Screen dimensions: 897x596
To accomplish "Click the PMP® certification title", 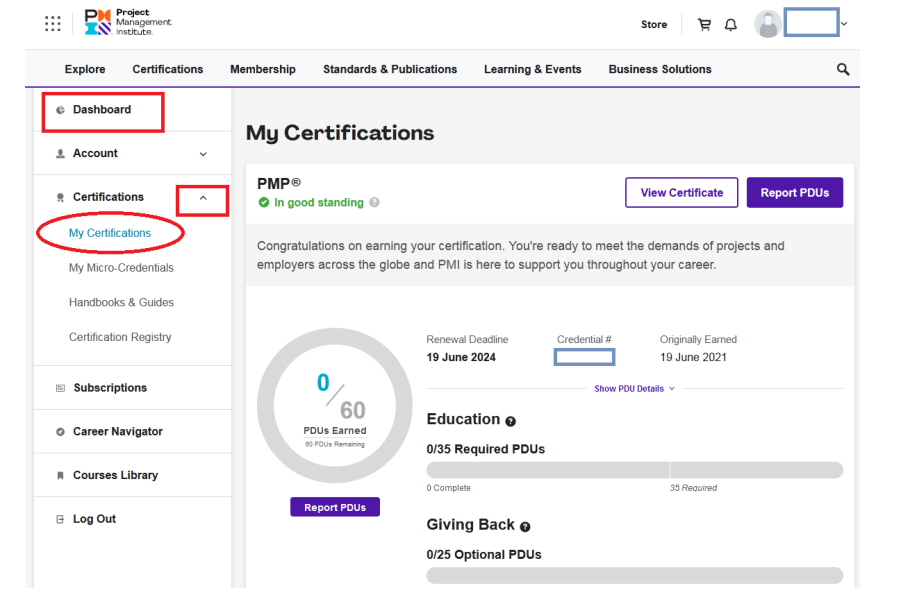I will coord(279,184).
